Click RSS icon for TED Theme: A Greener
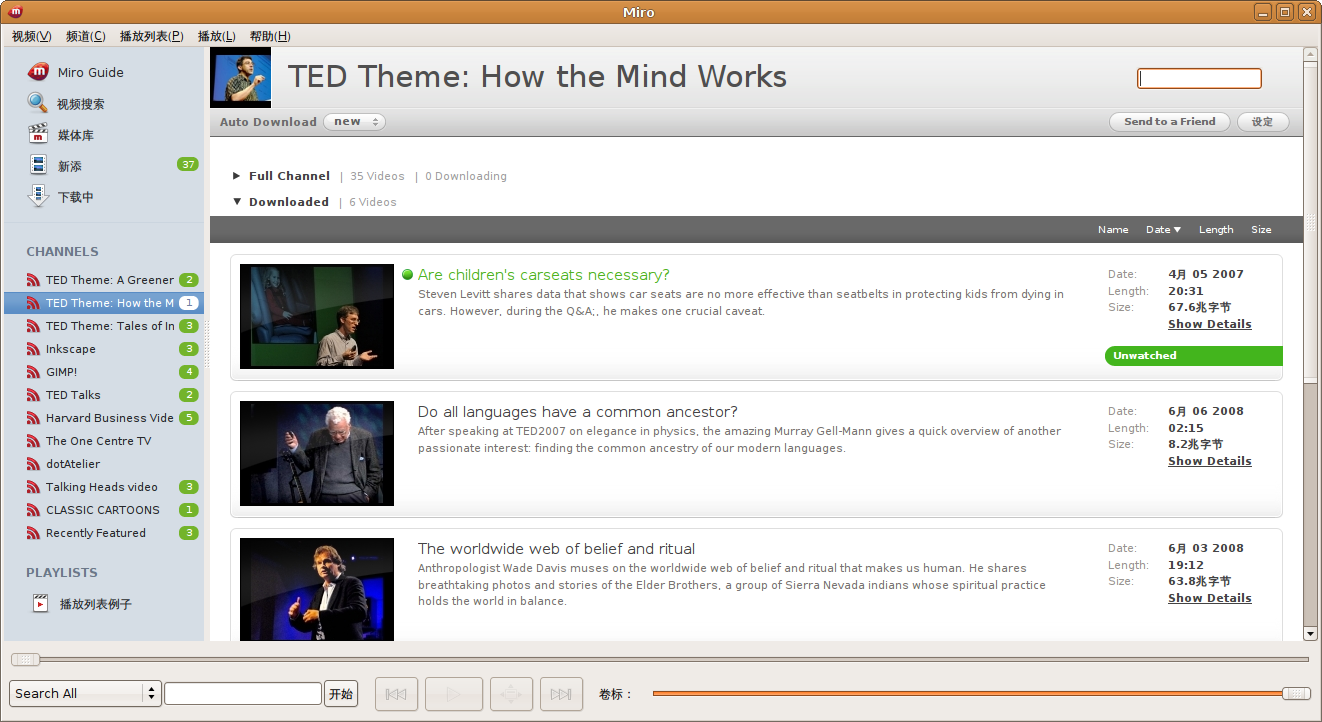 coord(33,280)
